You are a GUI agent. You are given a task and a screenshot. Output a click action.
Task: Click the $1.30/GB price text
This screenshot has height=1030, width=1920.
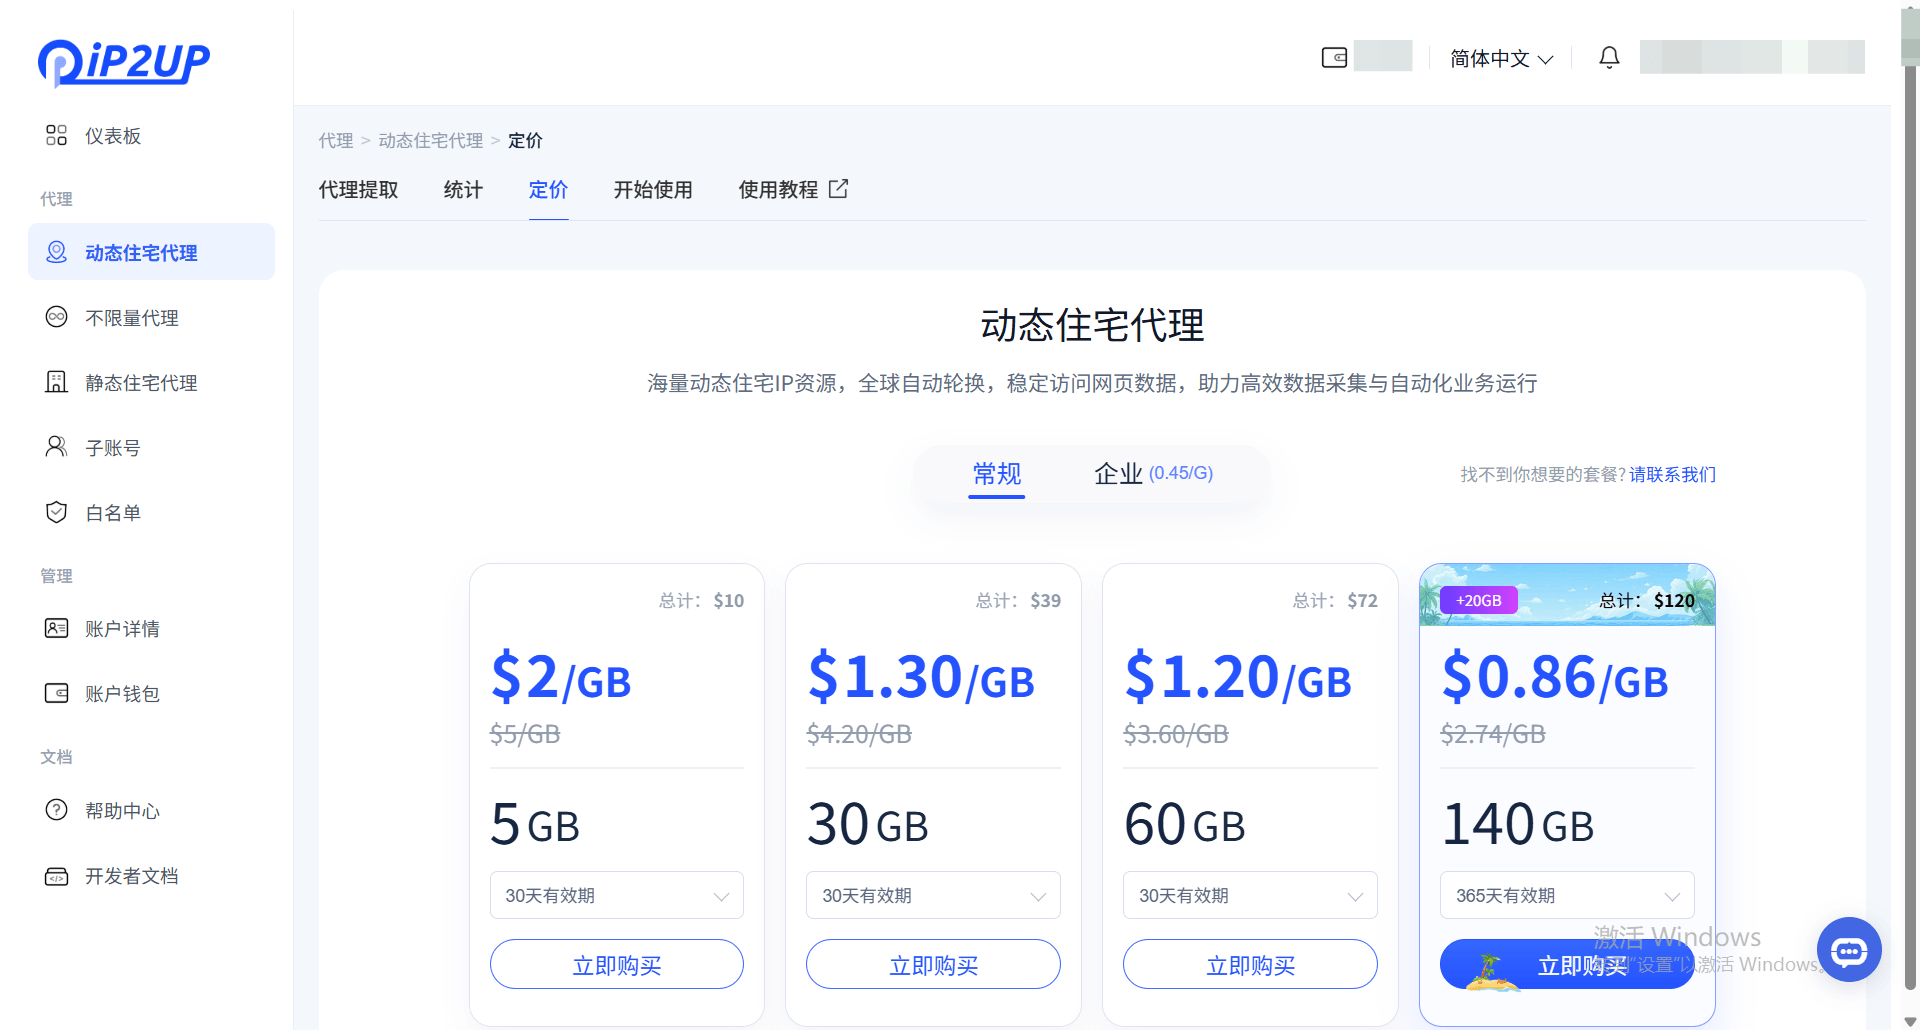[921, 677]
